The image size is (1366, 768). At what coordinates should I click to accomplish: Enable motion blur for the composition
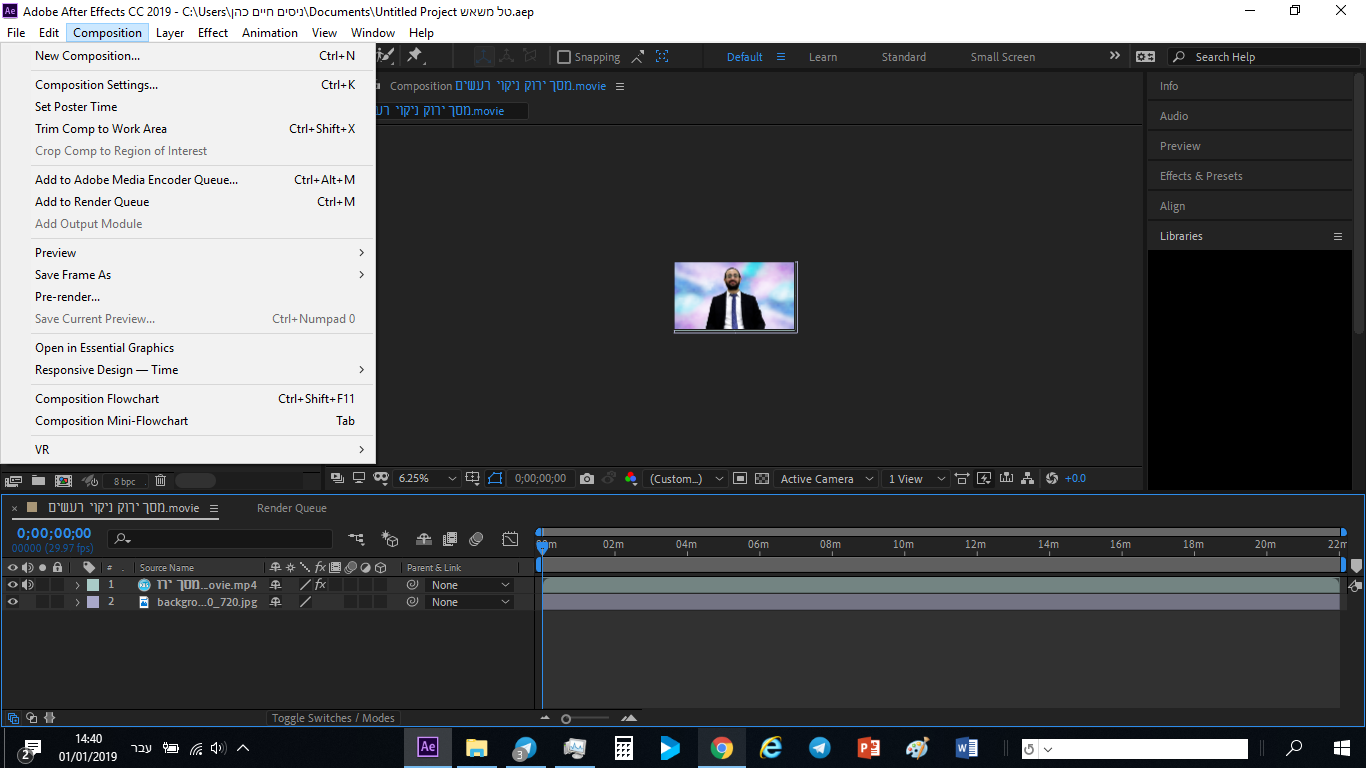pos(477,539)
